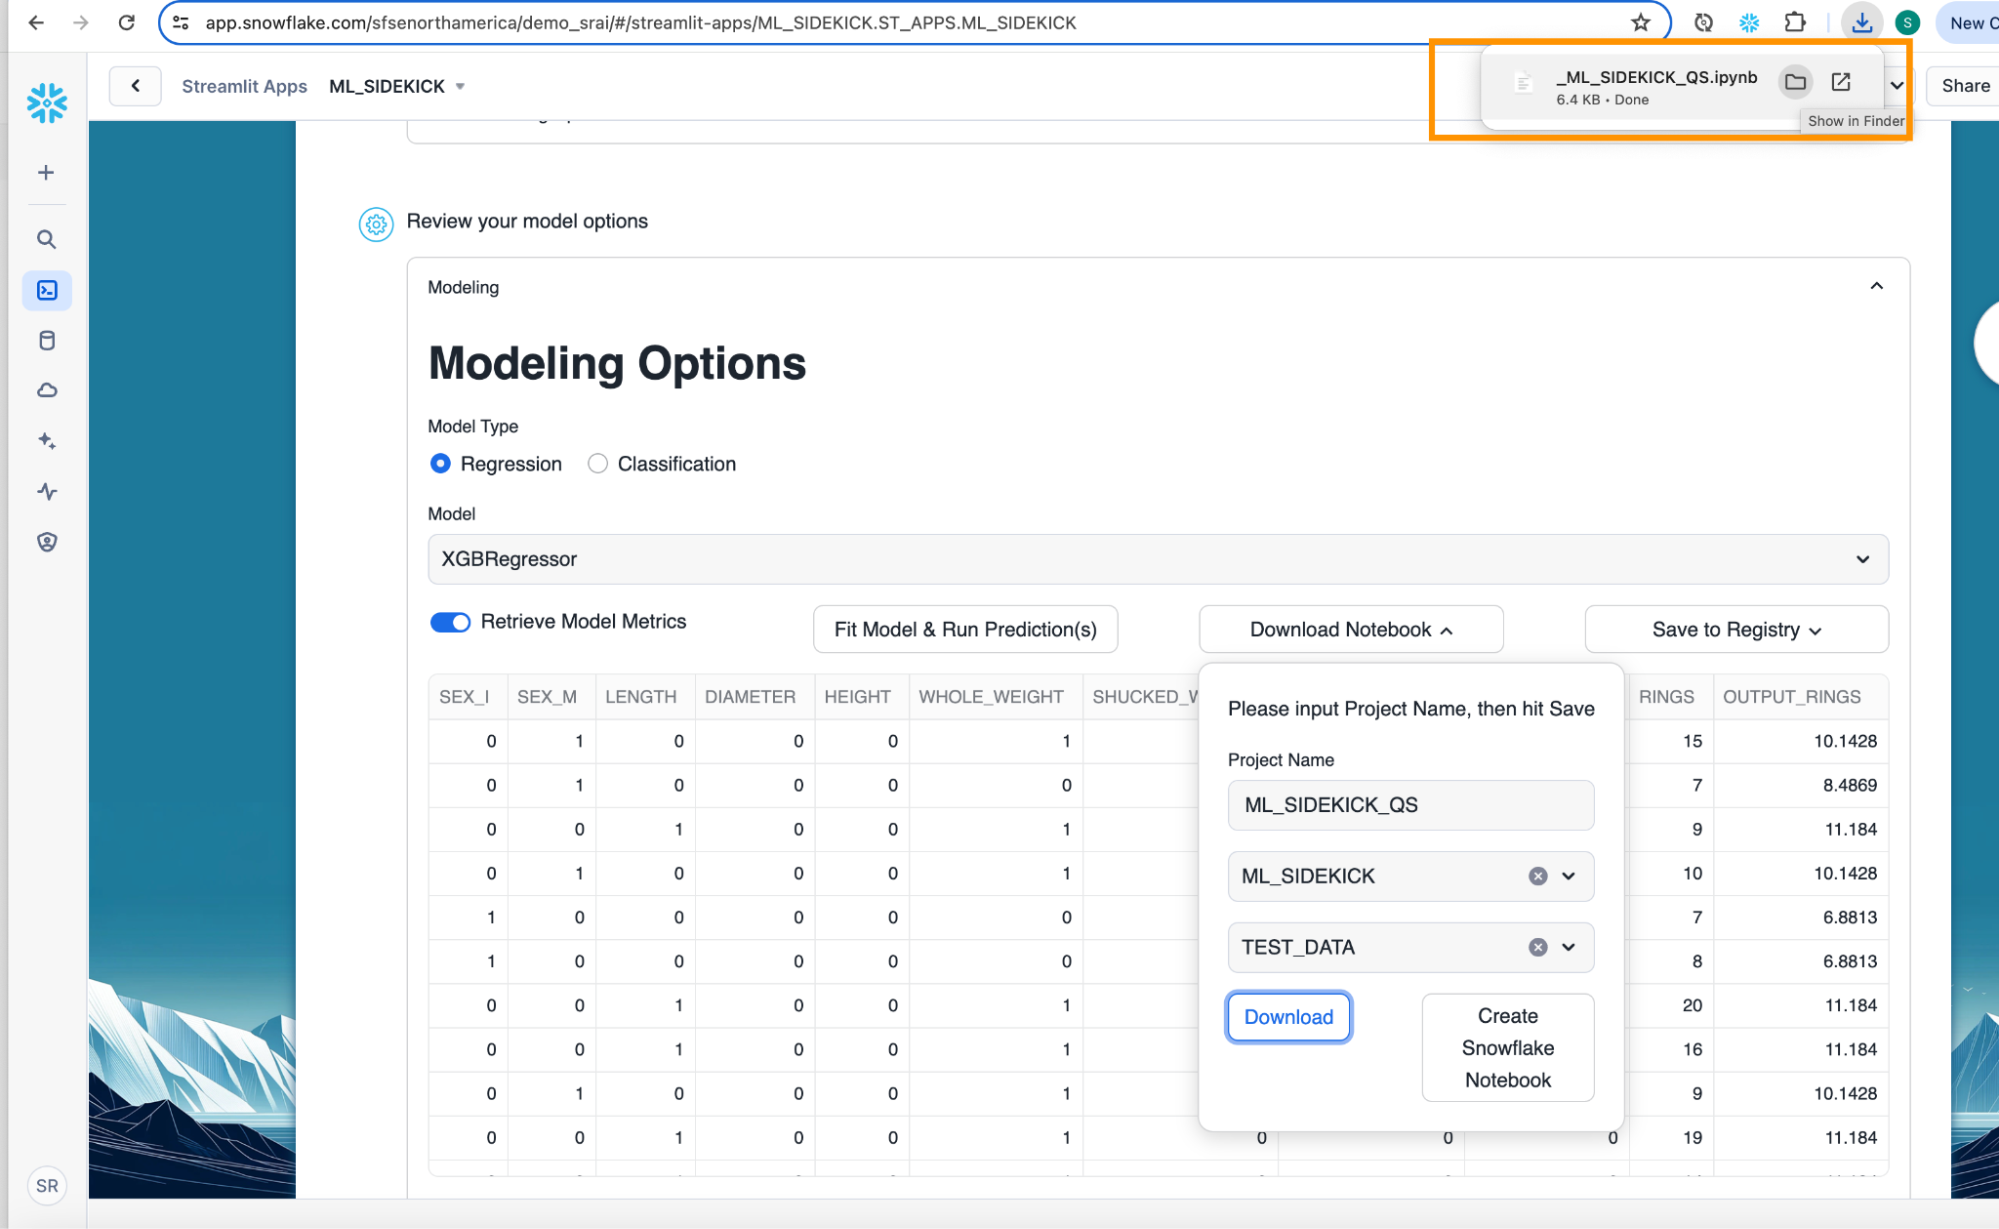Click the cloud icon in sidebar

coord(47,391)
